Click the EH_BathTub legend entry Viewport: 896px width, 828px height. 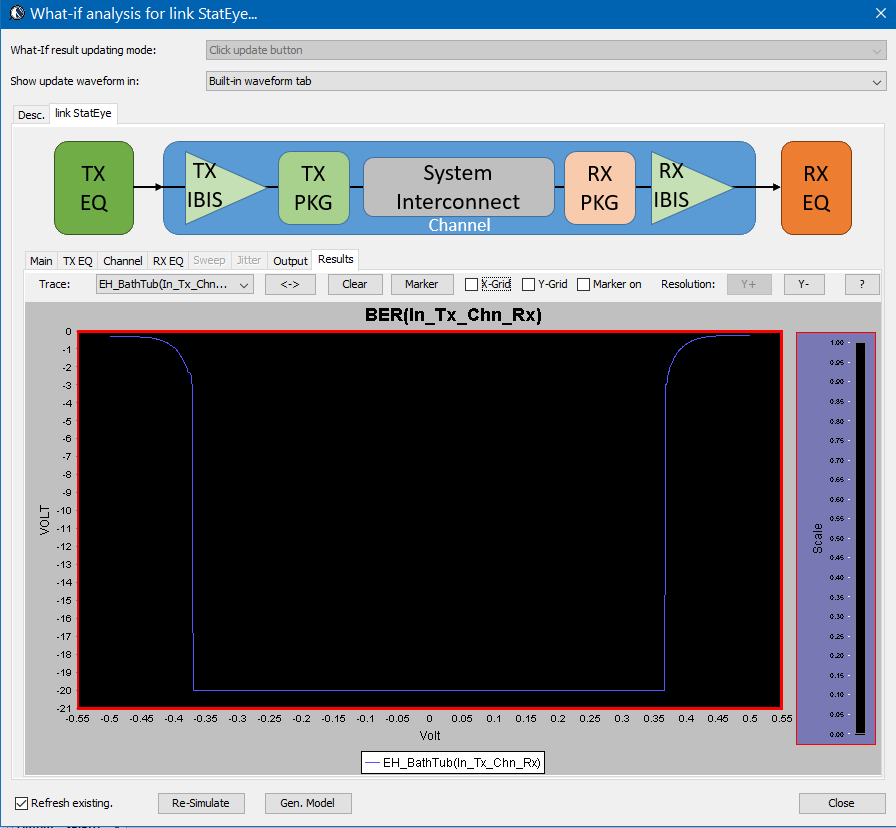453,763
